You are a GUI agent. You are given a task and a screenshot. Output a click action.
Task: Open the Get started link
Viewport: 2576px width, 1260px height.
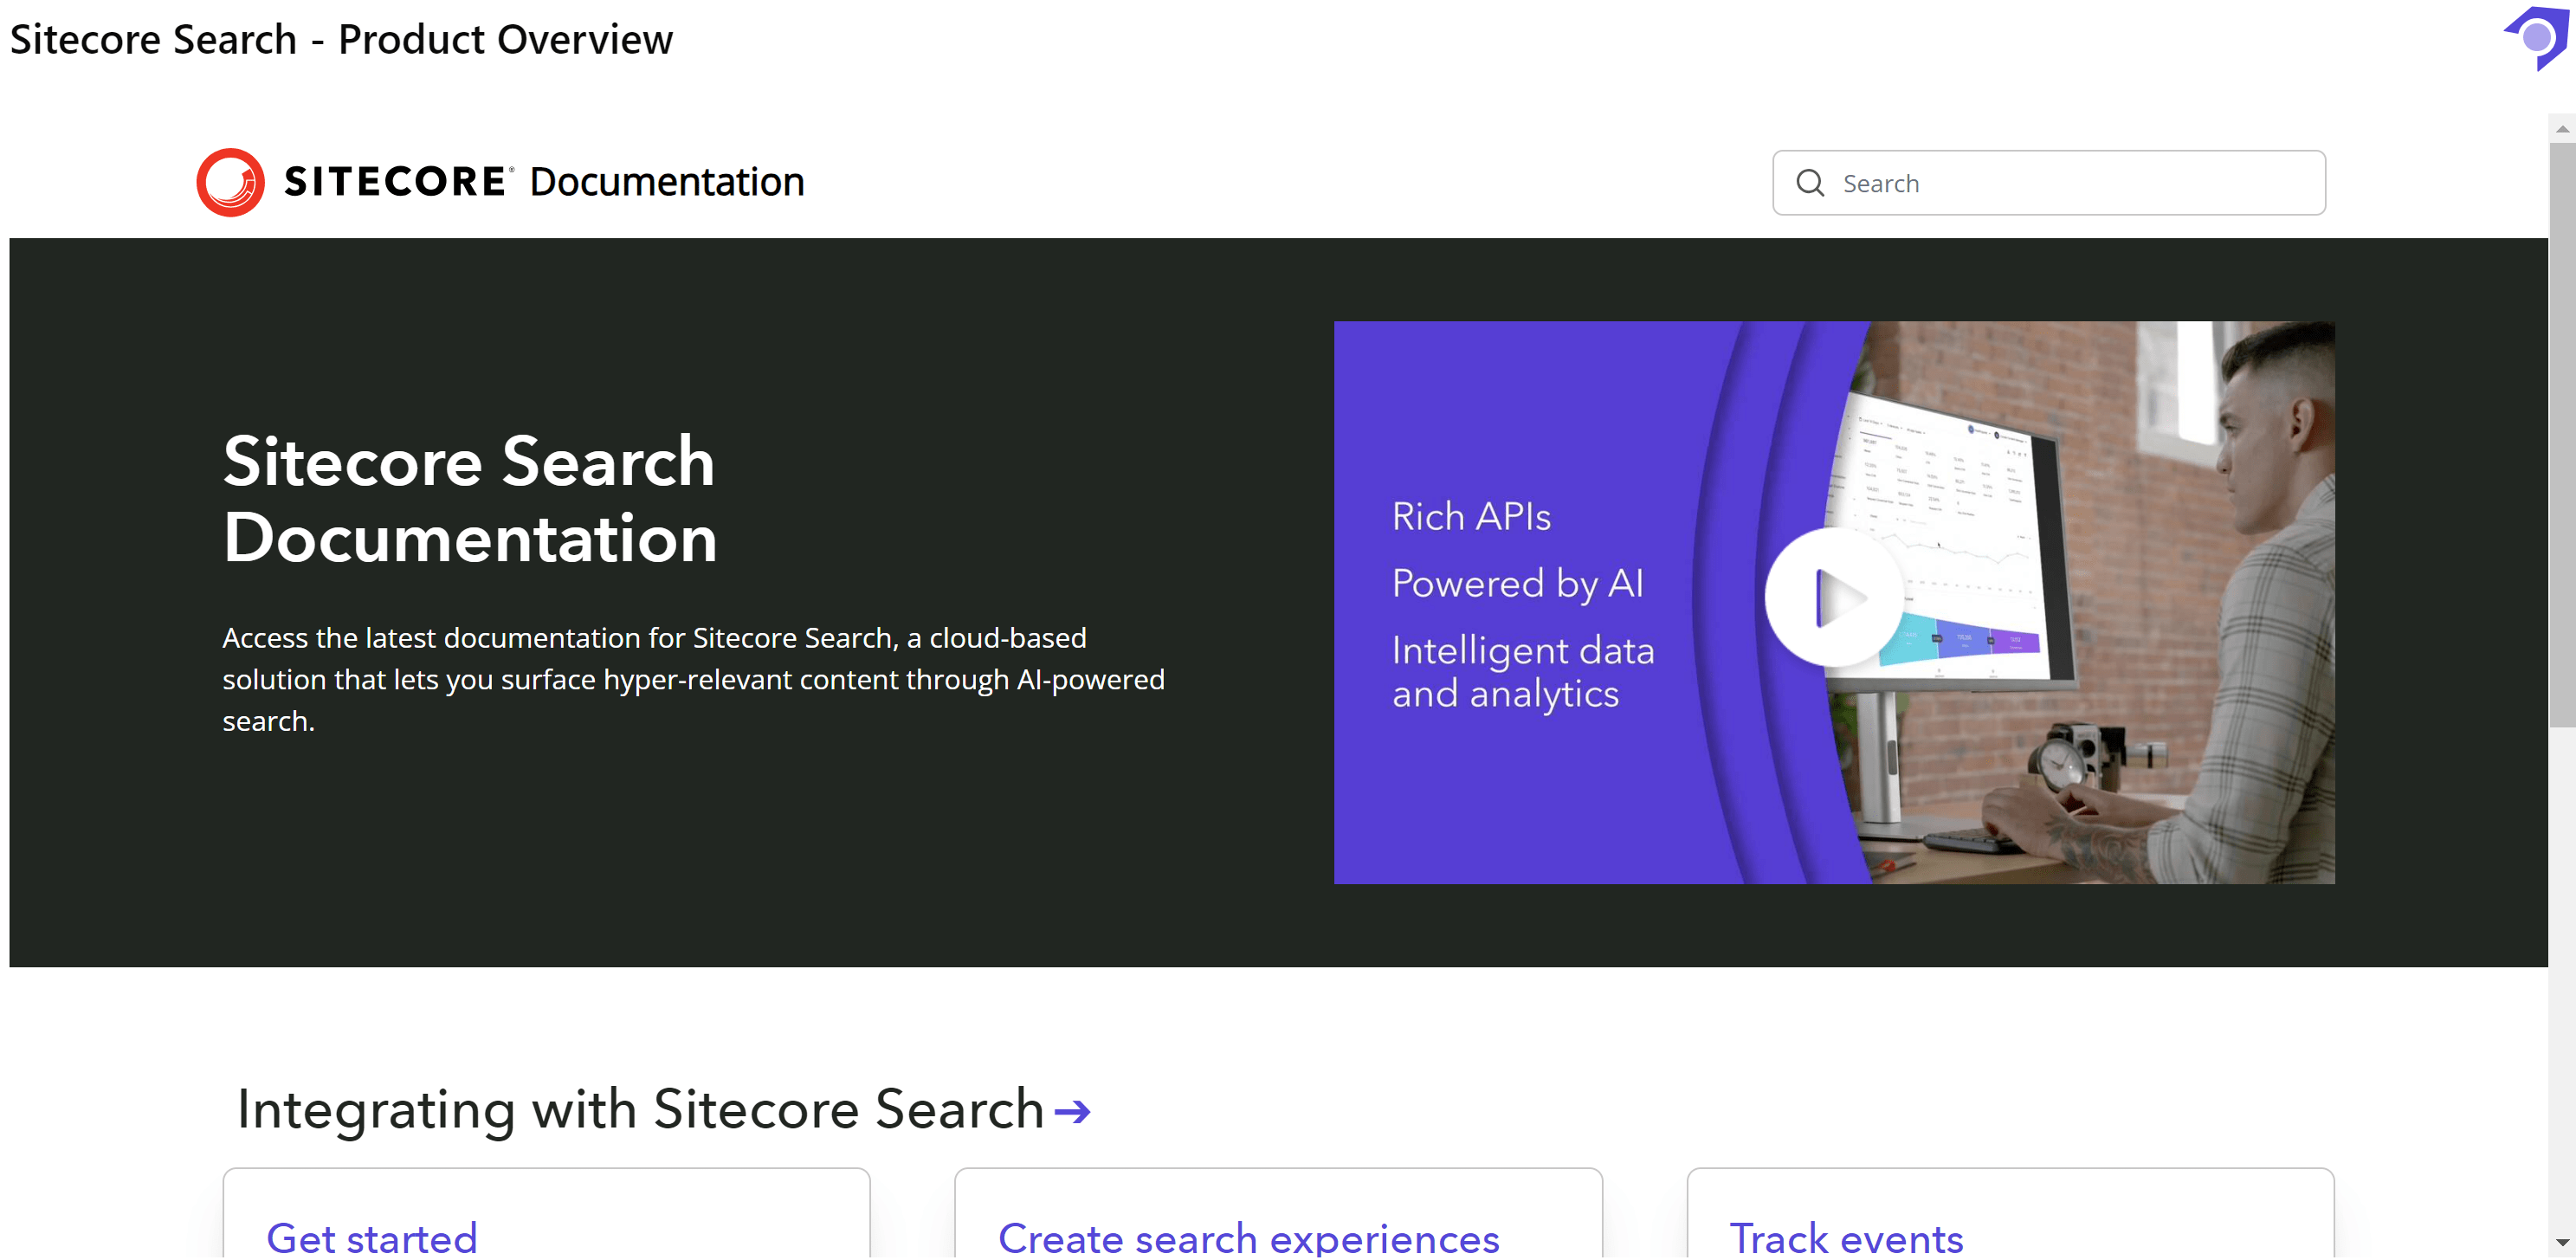[372, 1238]
